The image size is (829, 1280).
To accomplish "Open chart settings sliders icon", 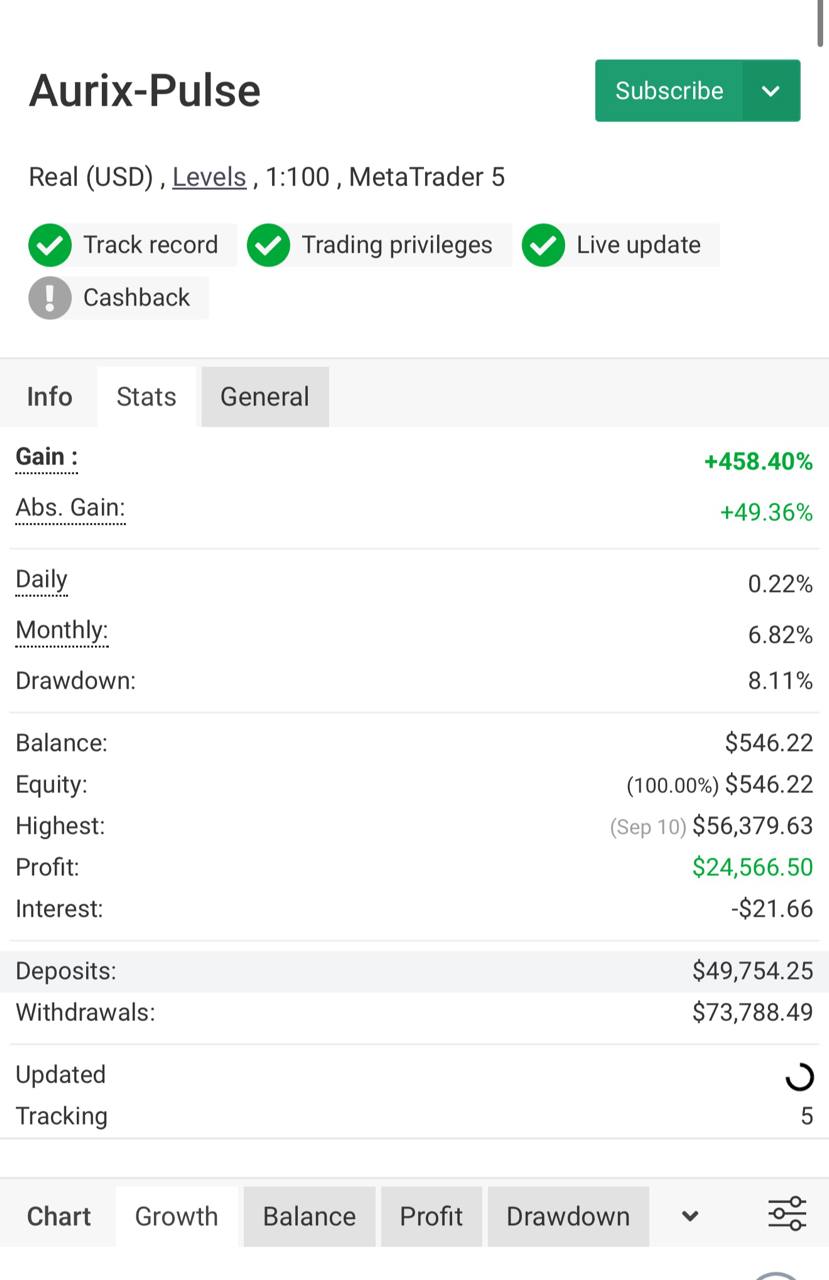I will [x=787, y=1214].
